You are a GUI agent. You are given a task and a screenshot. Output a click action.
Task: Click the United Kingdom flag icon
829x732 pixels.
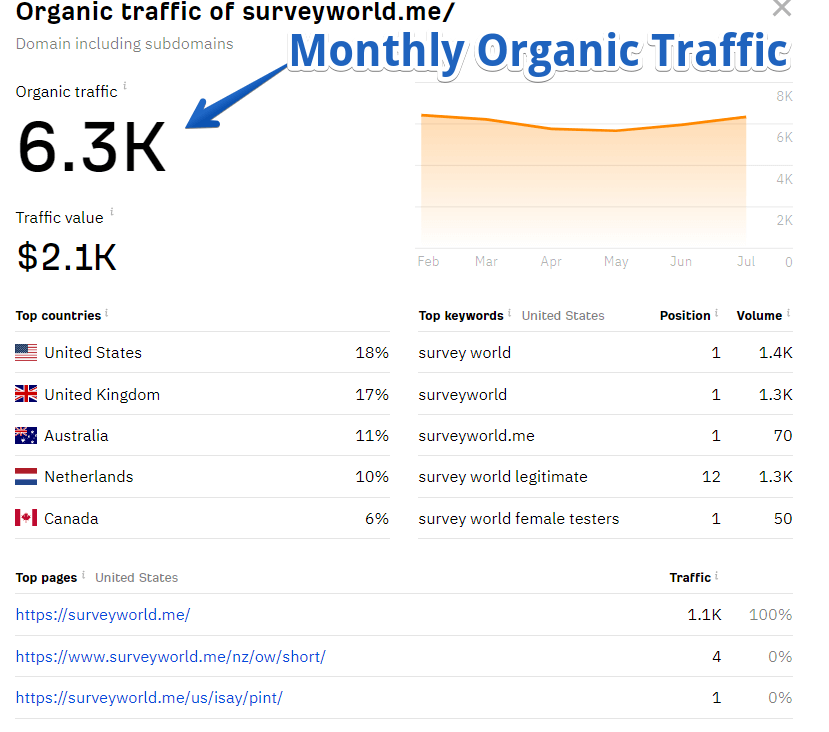click(26, 394)
